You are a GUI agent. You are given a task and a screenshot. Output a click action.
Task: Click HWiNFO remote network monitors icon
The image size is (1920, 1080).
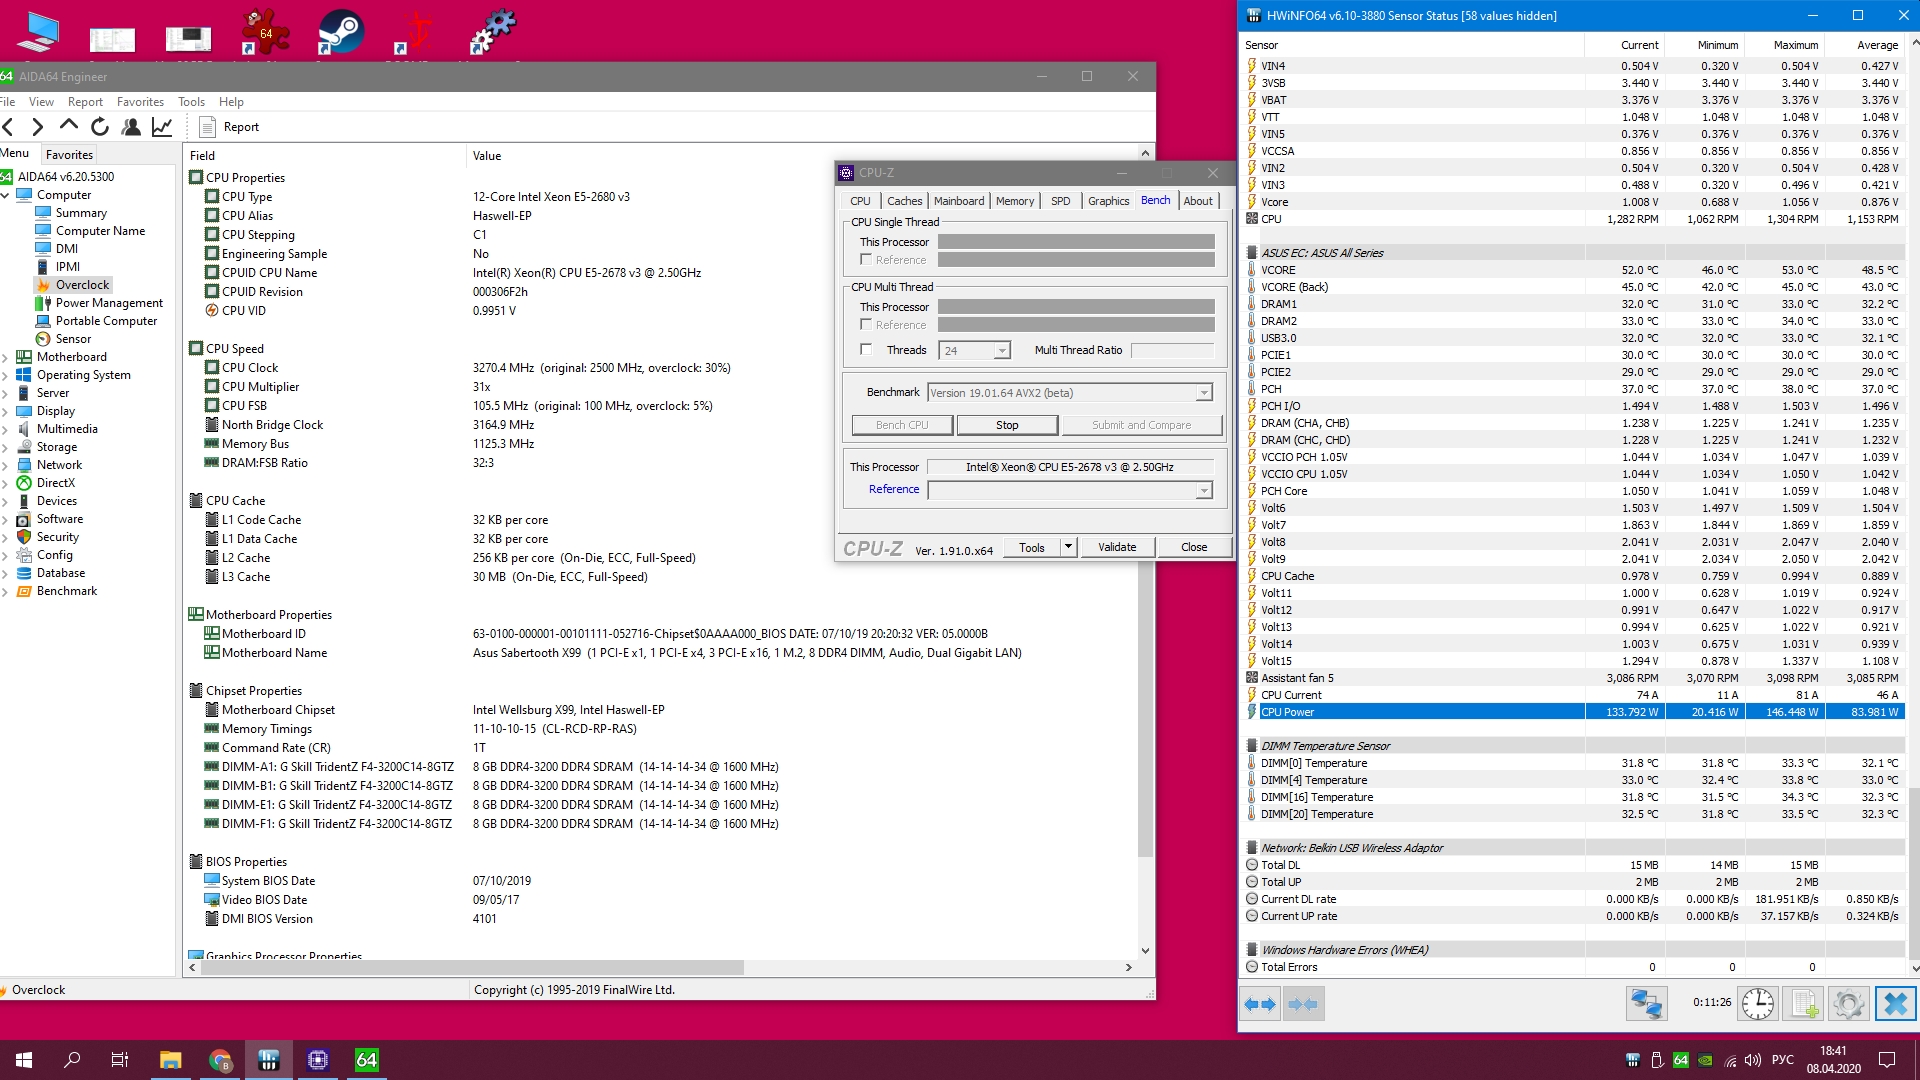click(x=1646, y=1003)
